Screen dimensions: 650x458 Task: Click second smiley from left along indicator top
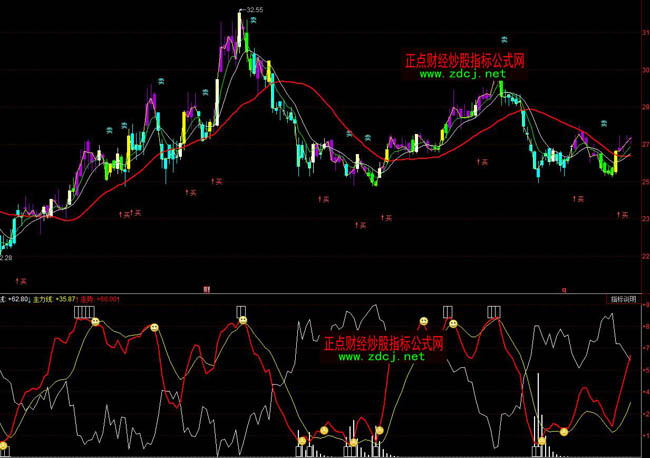155,328
